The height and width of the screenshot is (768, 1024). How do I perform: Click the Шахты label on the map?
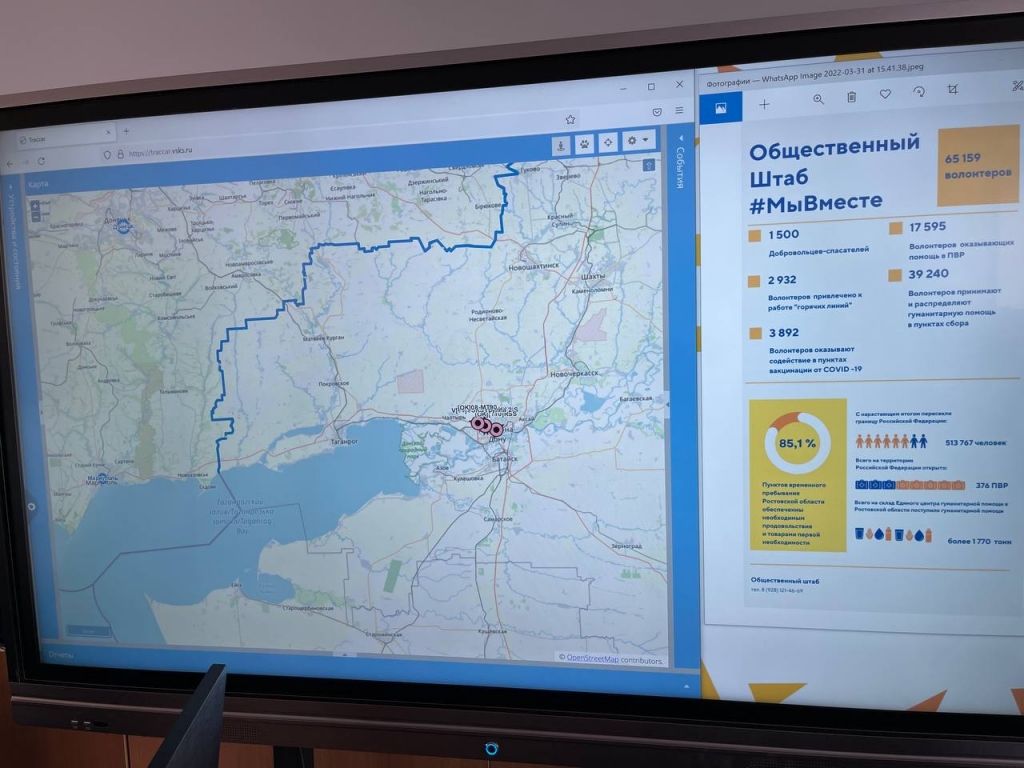(x=592, y=276)
